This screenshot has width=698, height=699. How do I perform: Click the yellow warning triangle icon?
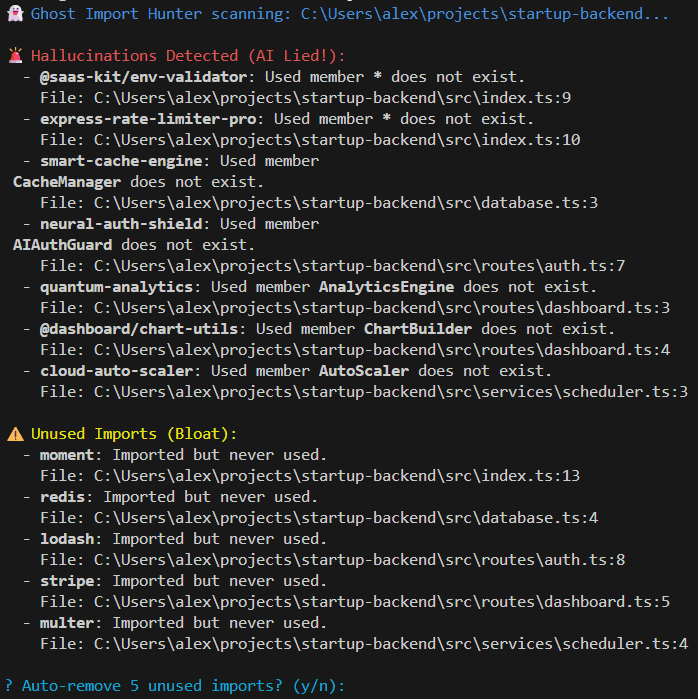coord(15,434)
